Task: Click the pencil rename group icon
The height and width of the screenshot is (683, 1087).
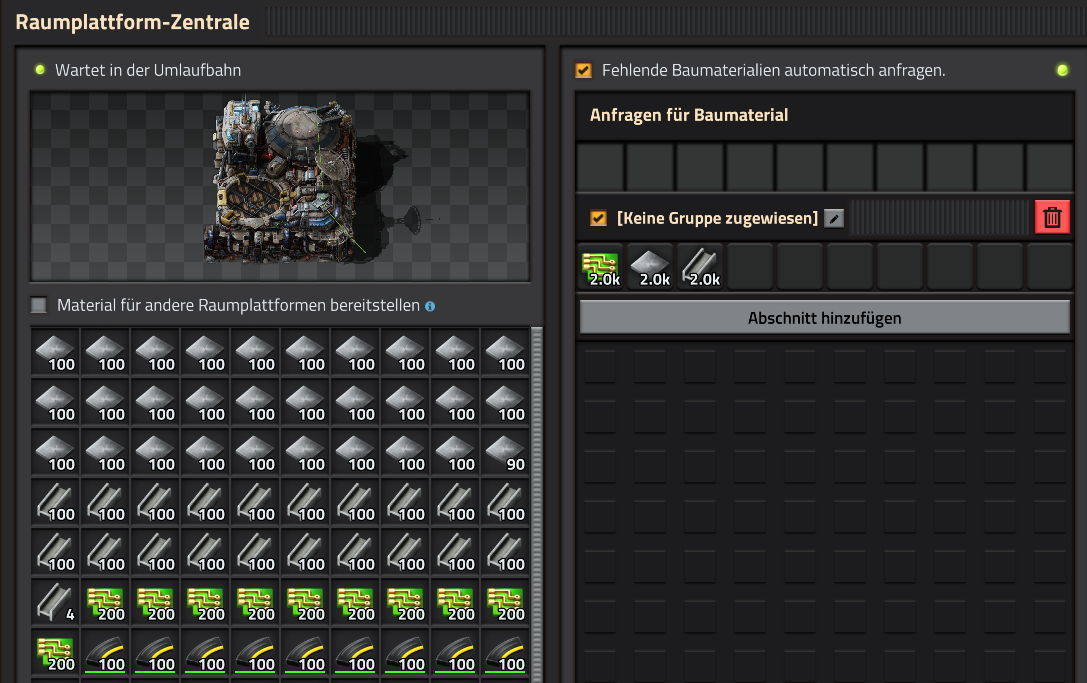Action: (834, 218)
